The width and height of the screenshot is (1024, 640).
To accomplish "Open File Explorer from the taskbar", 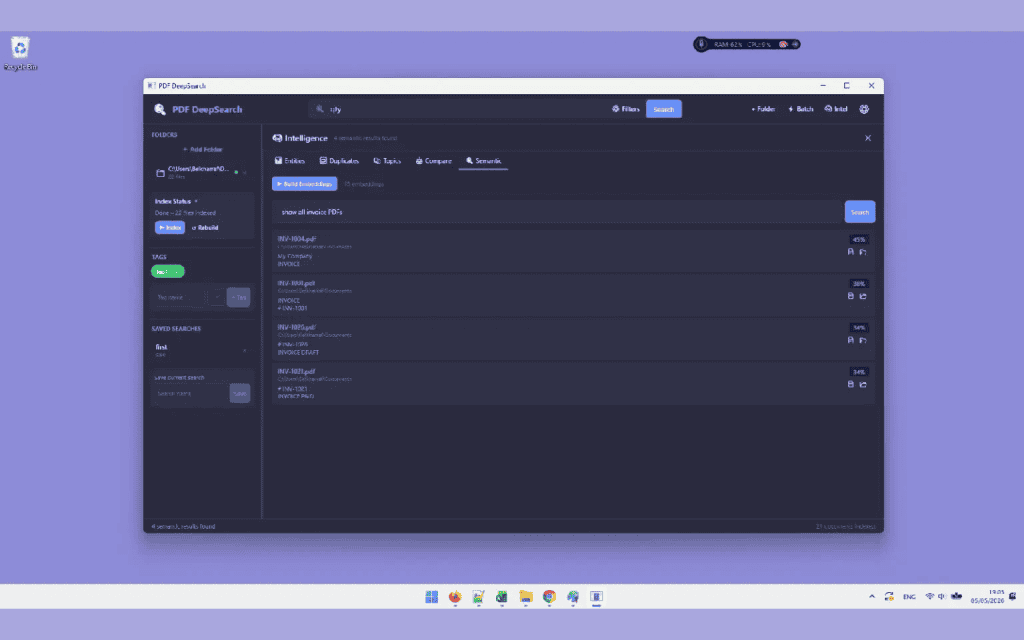I will (x=526, y=596).
